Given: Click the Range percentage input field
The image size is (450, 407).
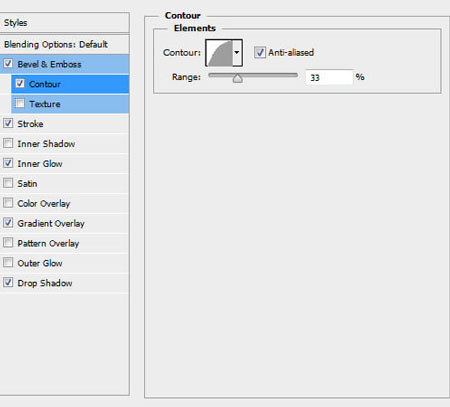Looking at the screenshot, I should click(329, 77).
